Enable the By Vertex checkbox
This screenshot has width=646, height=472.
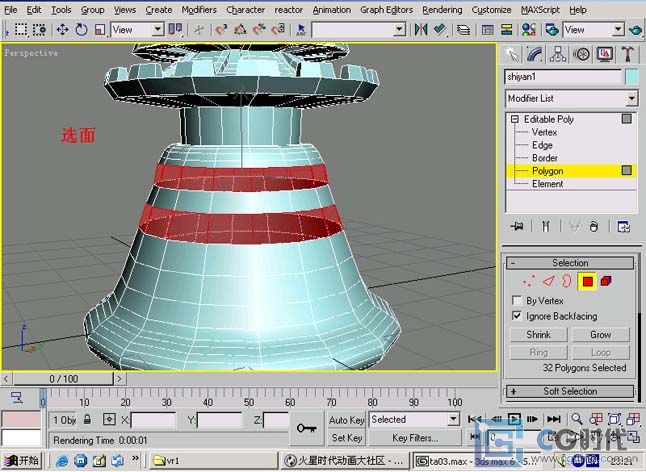coord(517,300)
